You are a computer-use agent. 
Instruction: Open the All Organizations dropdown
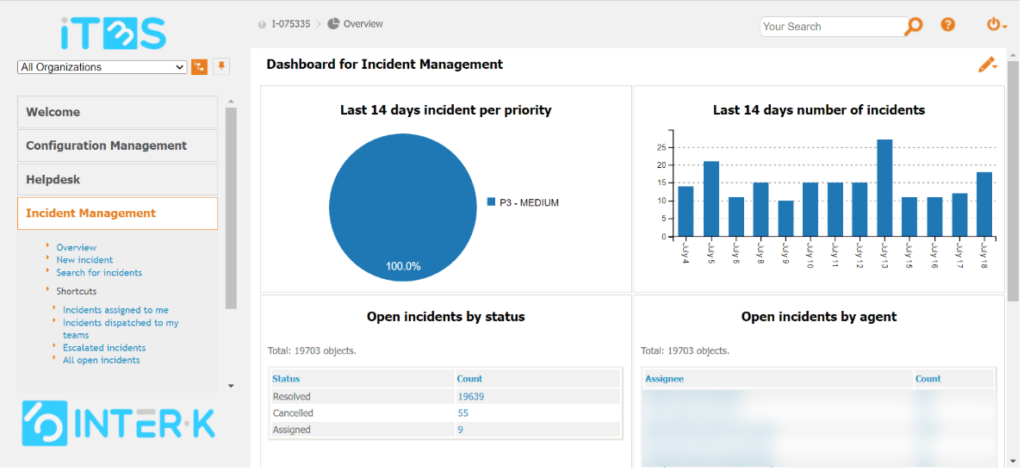[102, 67]
